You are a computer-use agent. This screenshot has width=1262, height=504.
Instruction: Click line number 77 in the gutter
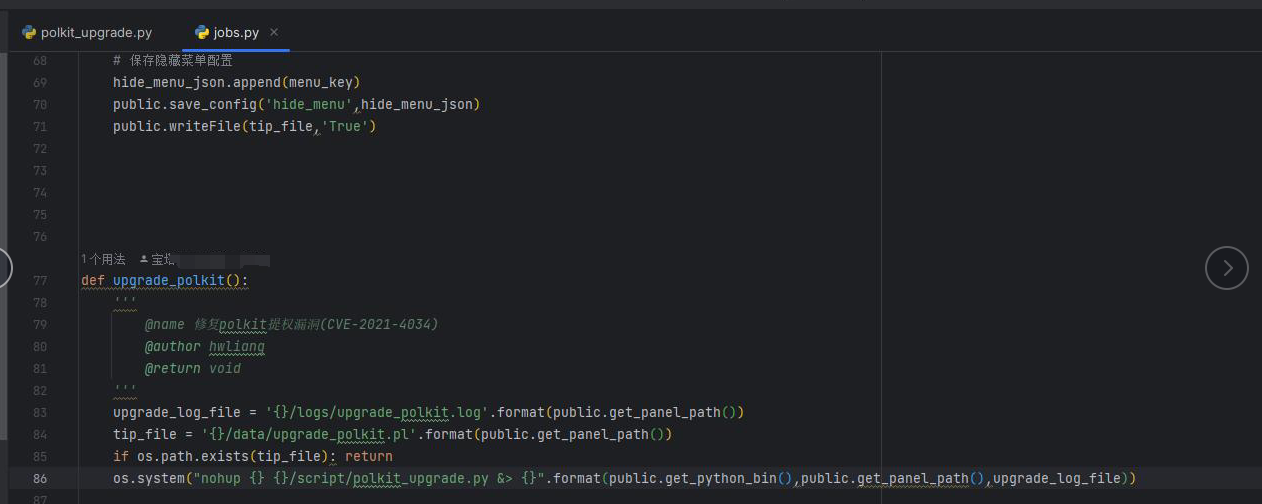[x=40, y=281]
